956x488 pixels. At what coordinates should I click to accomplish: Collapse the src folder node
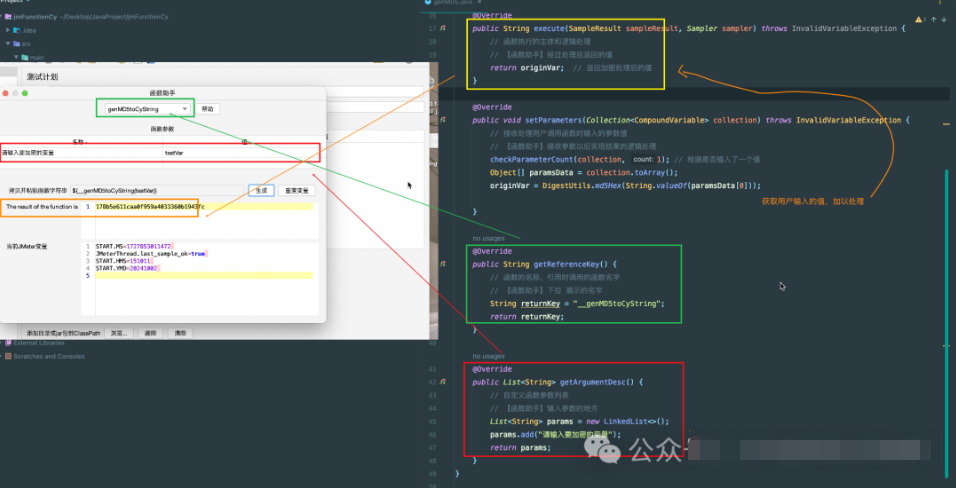point(8,44)
